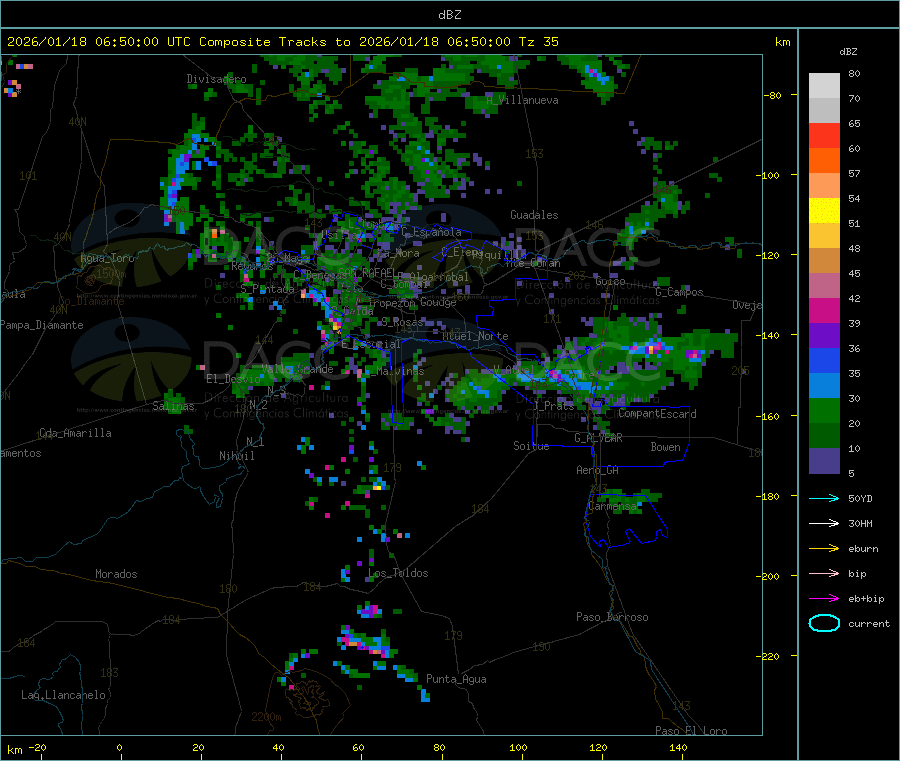
Task: Click the composite tracks timestamp header text
Action: (282, 42)
